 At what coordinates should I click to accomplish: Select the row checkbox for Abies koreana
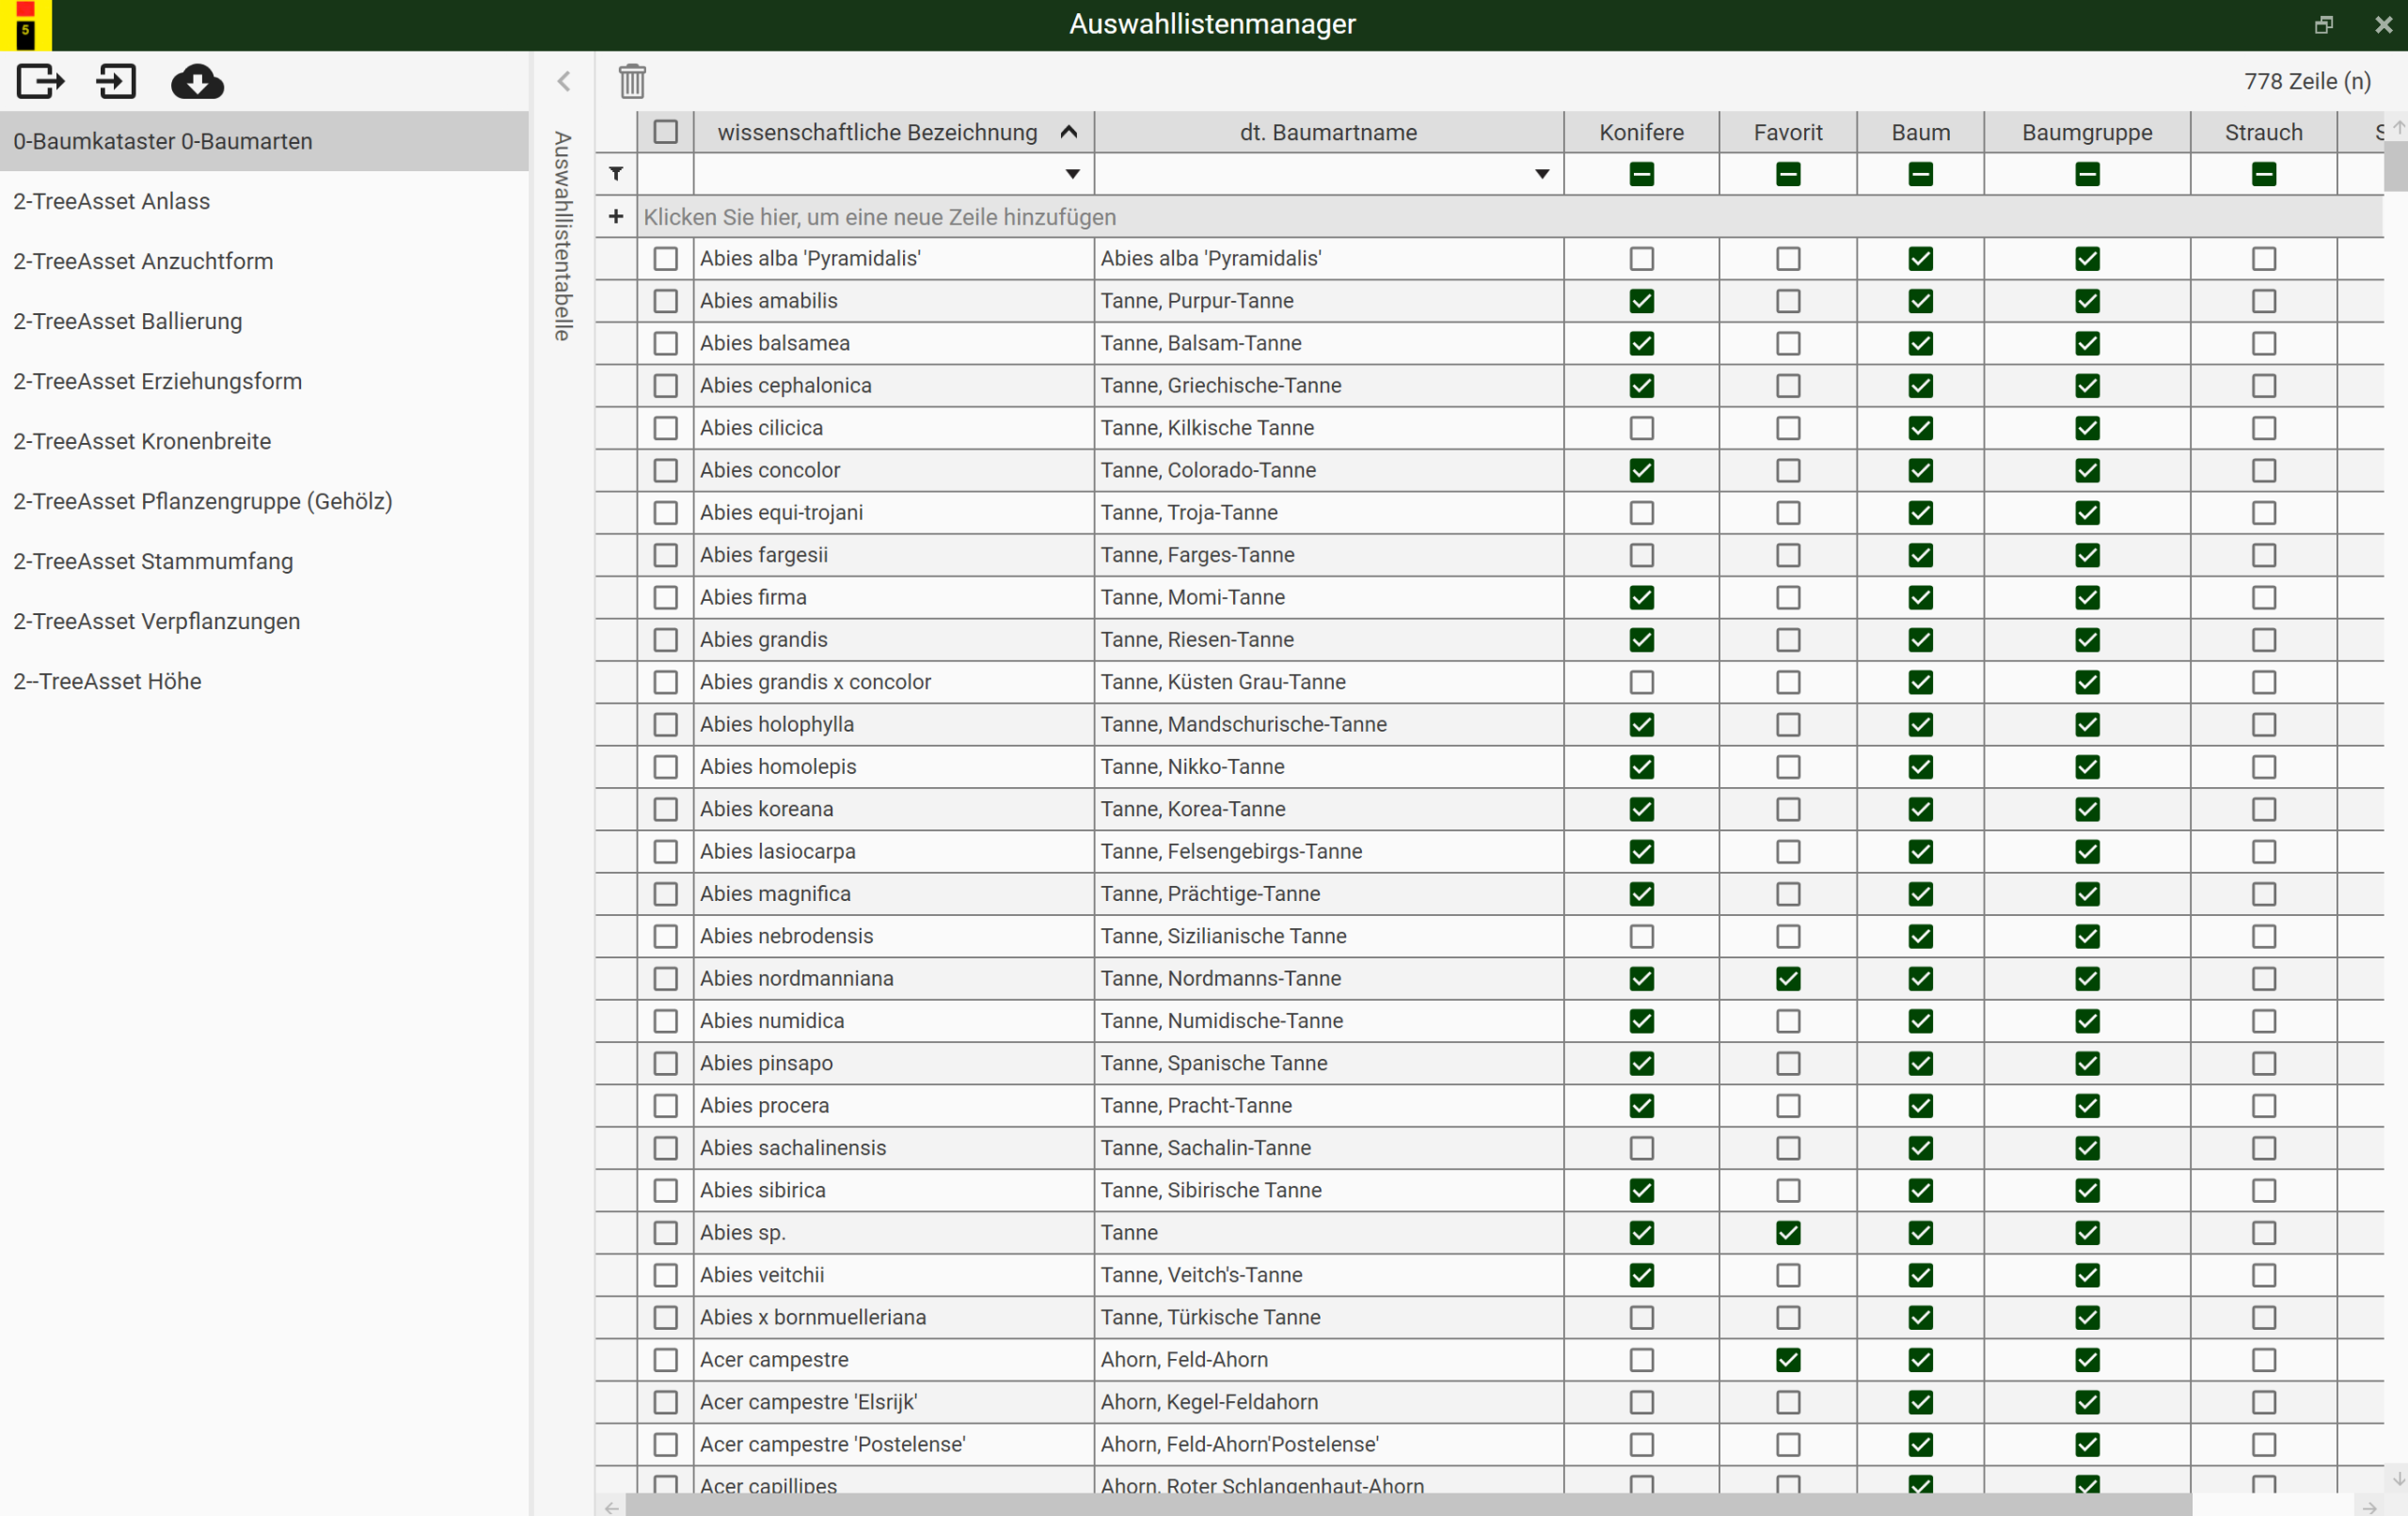click(x=665, y=809)
